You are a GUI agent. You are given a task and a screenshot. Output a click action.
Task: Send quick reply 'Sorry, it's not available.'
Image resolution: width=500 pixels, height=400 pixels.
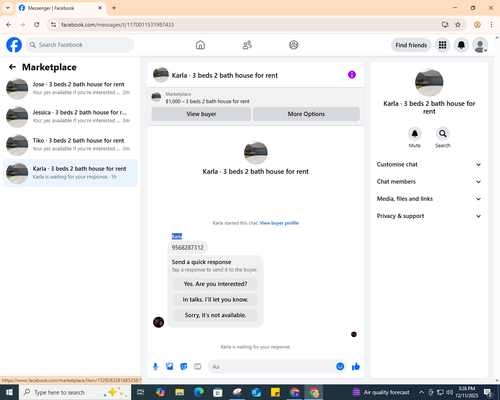click(x=215, y=315)
